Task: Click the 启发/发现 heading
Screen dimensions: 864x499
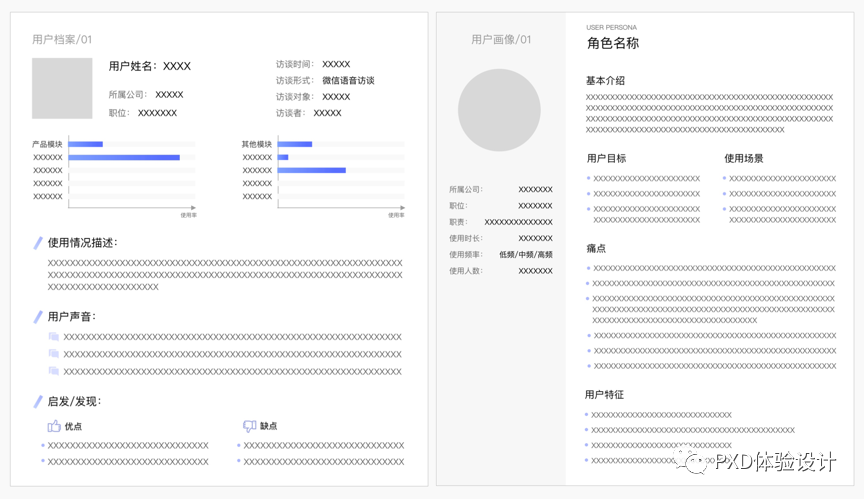Action: pyautogui.click(x=74, y=402)
